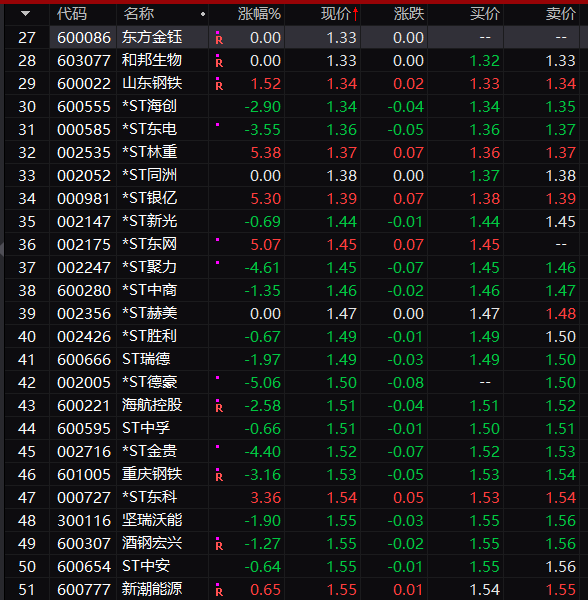Click the R marker icon for 和邦生物

click(219, 61)
